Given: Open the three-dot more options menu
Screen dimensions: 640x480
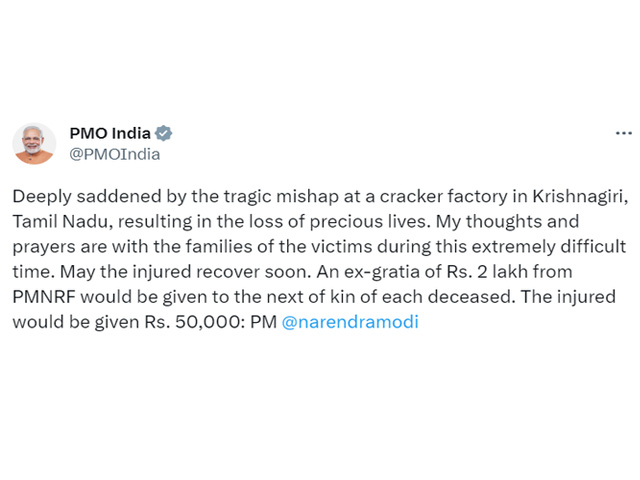Looking at the screenshot, I should click(624, 133).
